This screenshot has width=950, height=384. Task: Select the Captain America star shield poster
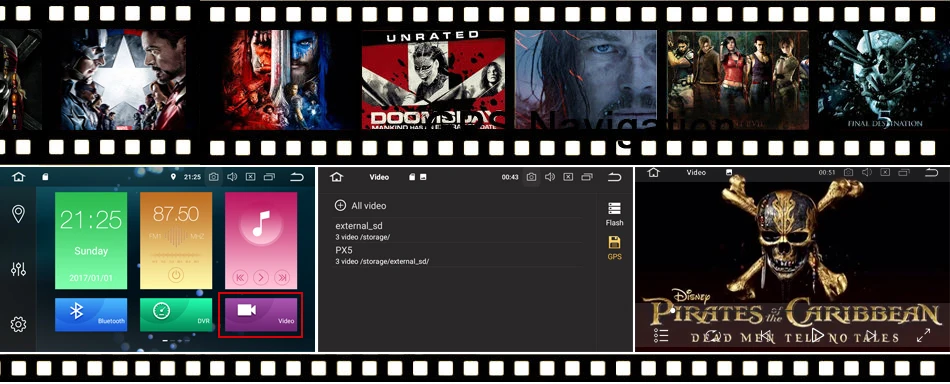point(125,79)
